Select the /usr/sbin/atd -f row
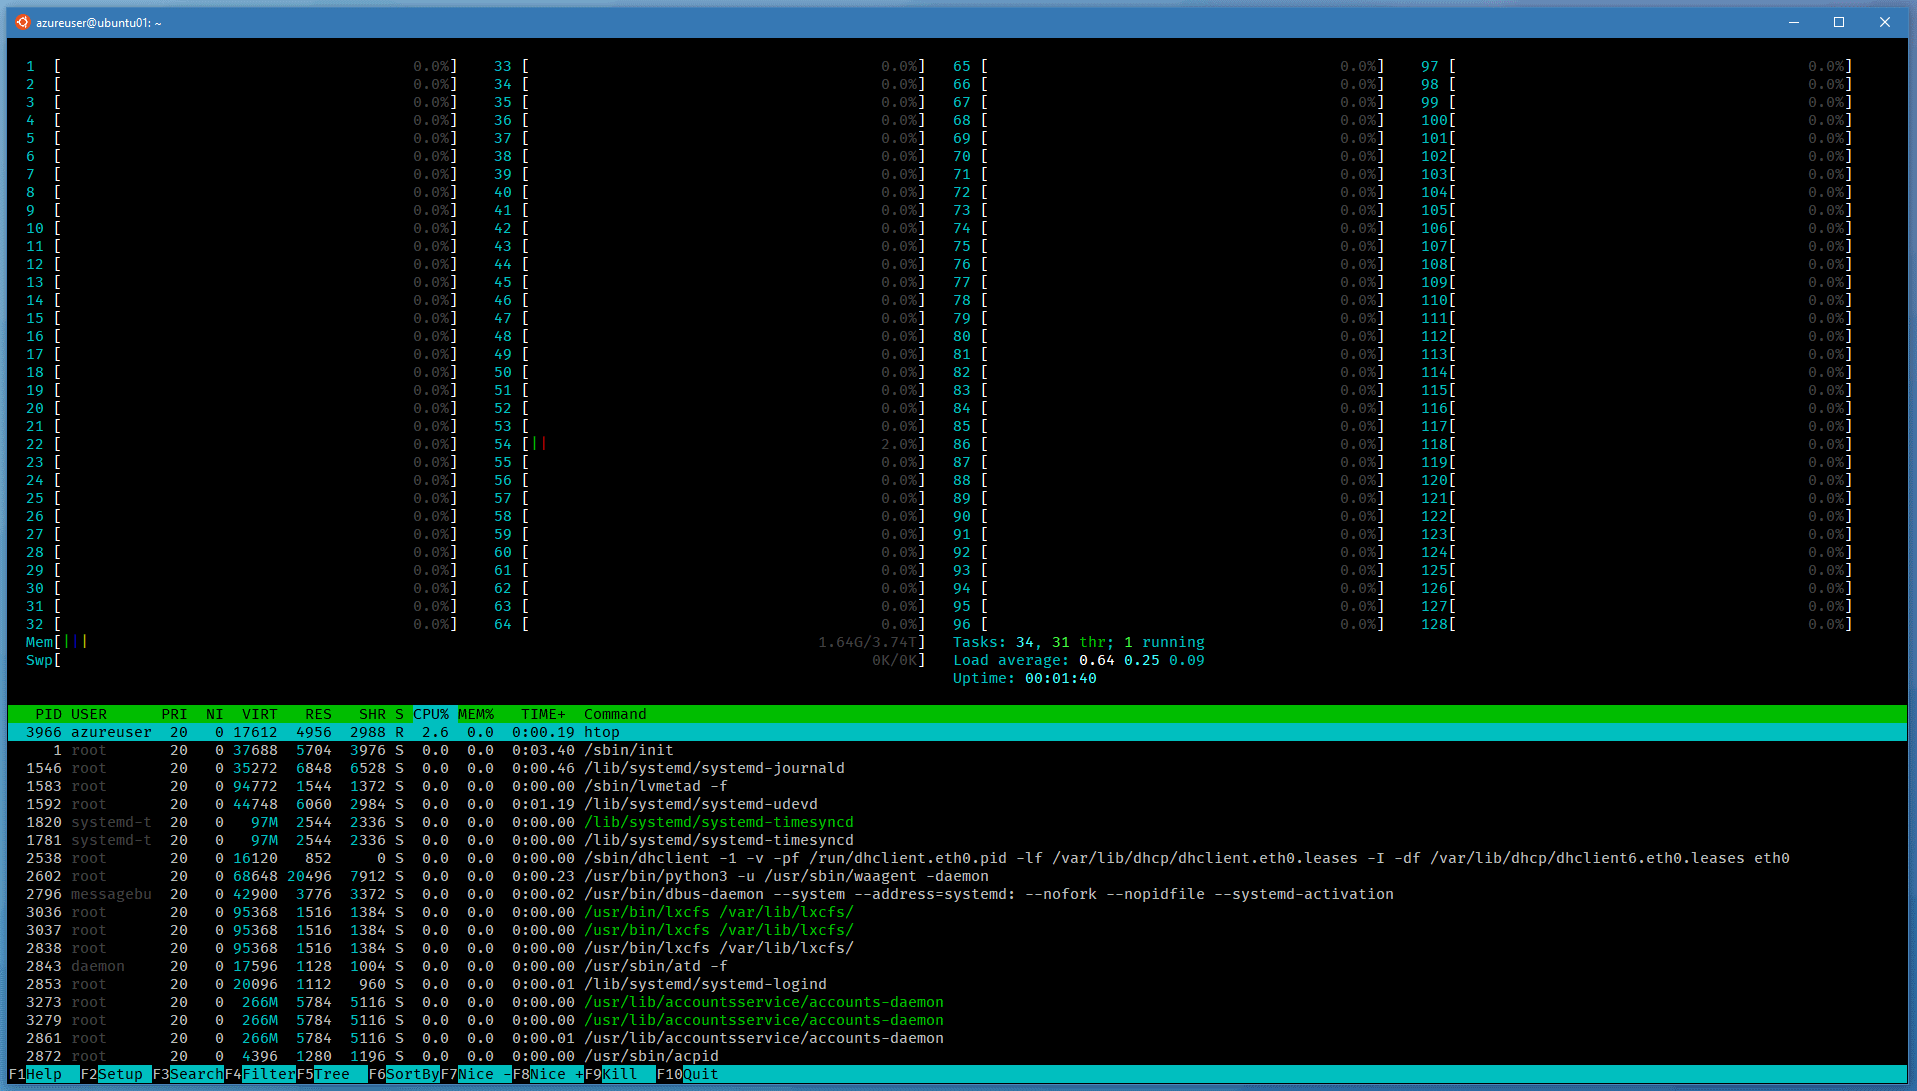The image size is (1917, 1091). point(957,966)
